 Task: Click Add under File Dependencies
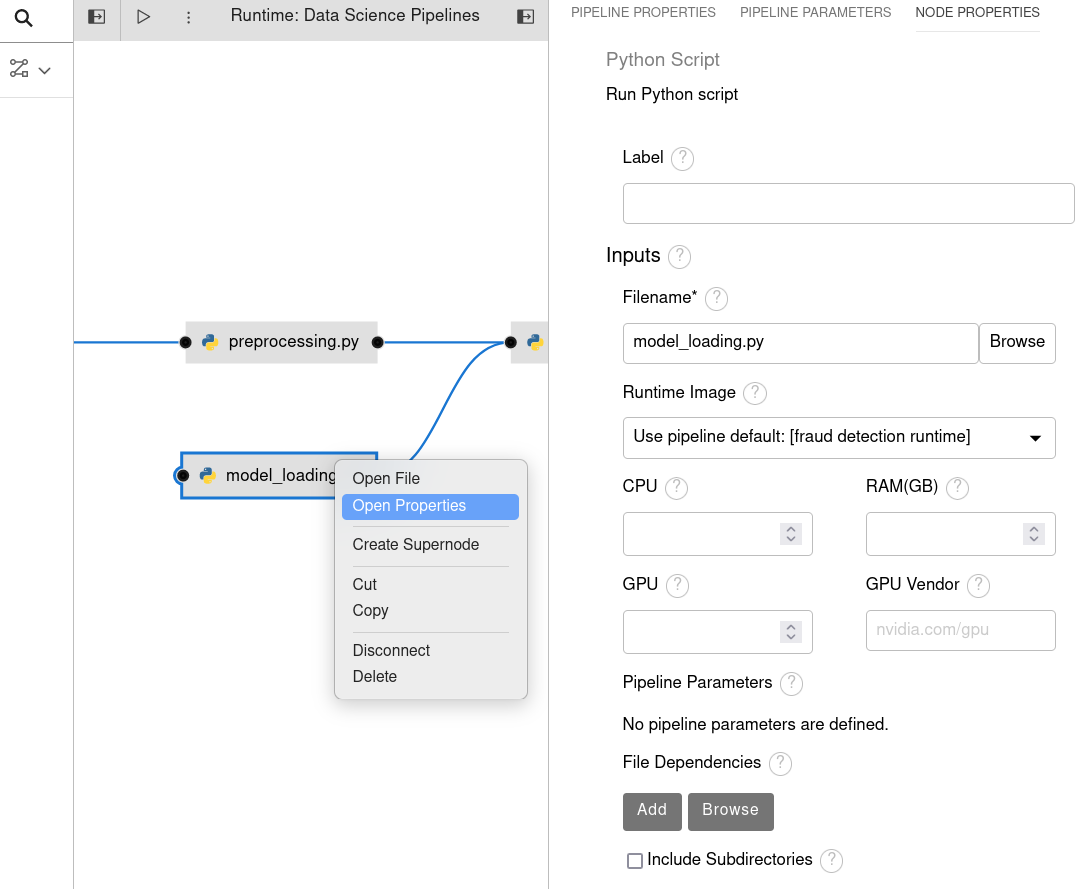[652, 812]
